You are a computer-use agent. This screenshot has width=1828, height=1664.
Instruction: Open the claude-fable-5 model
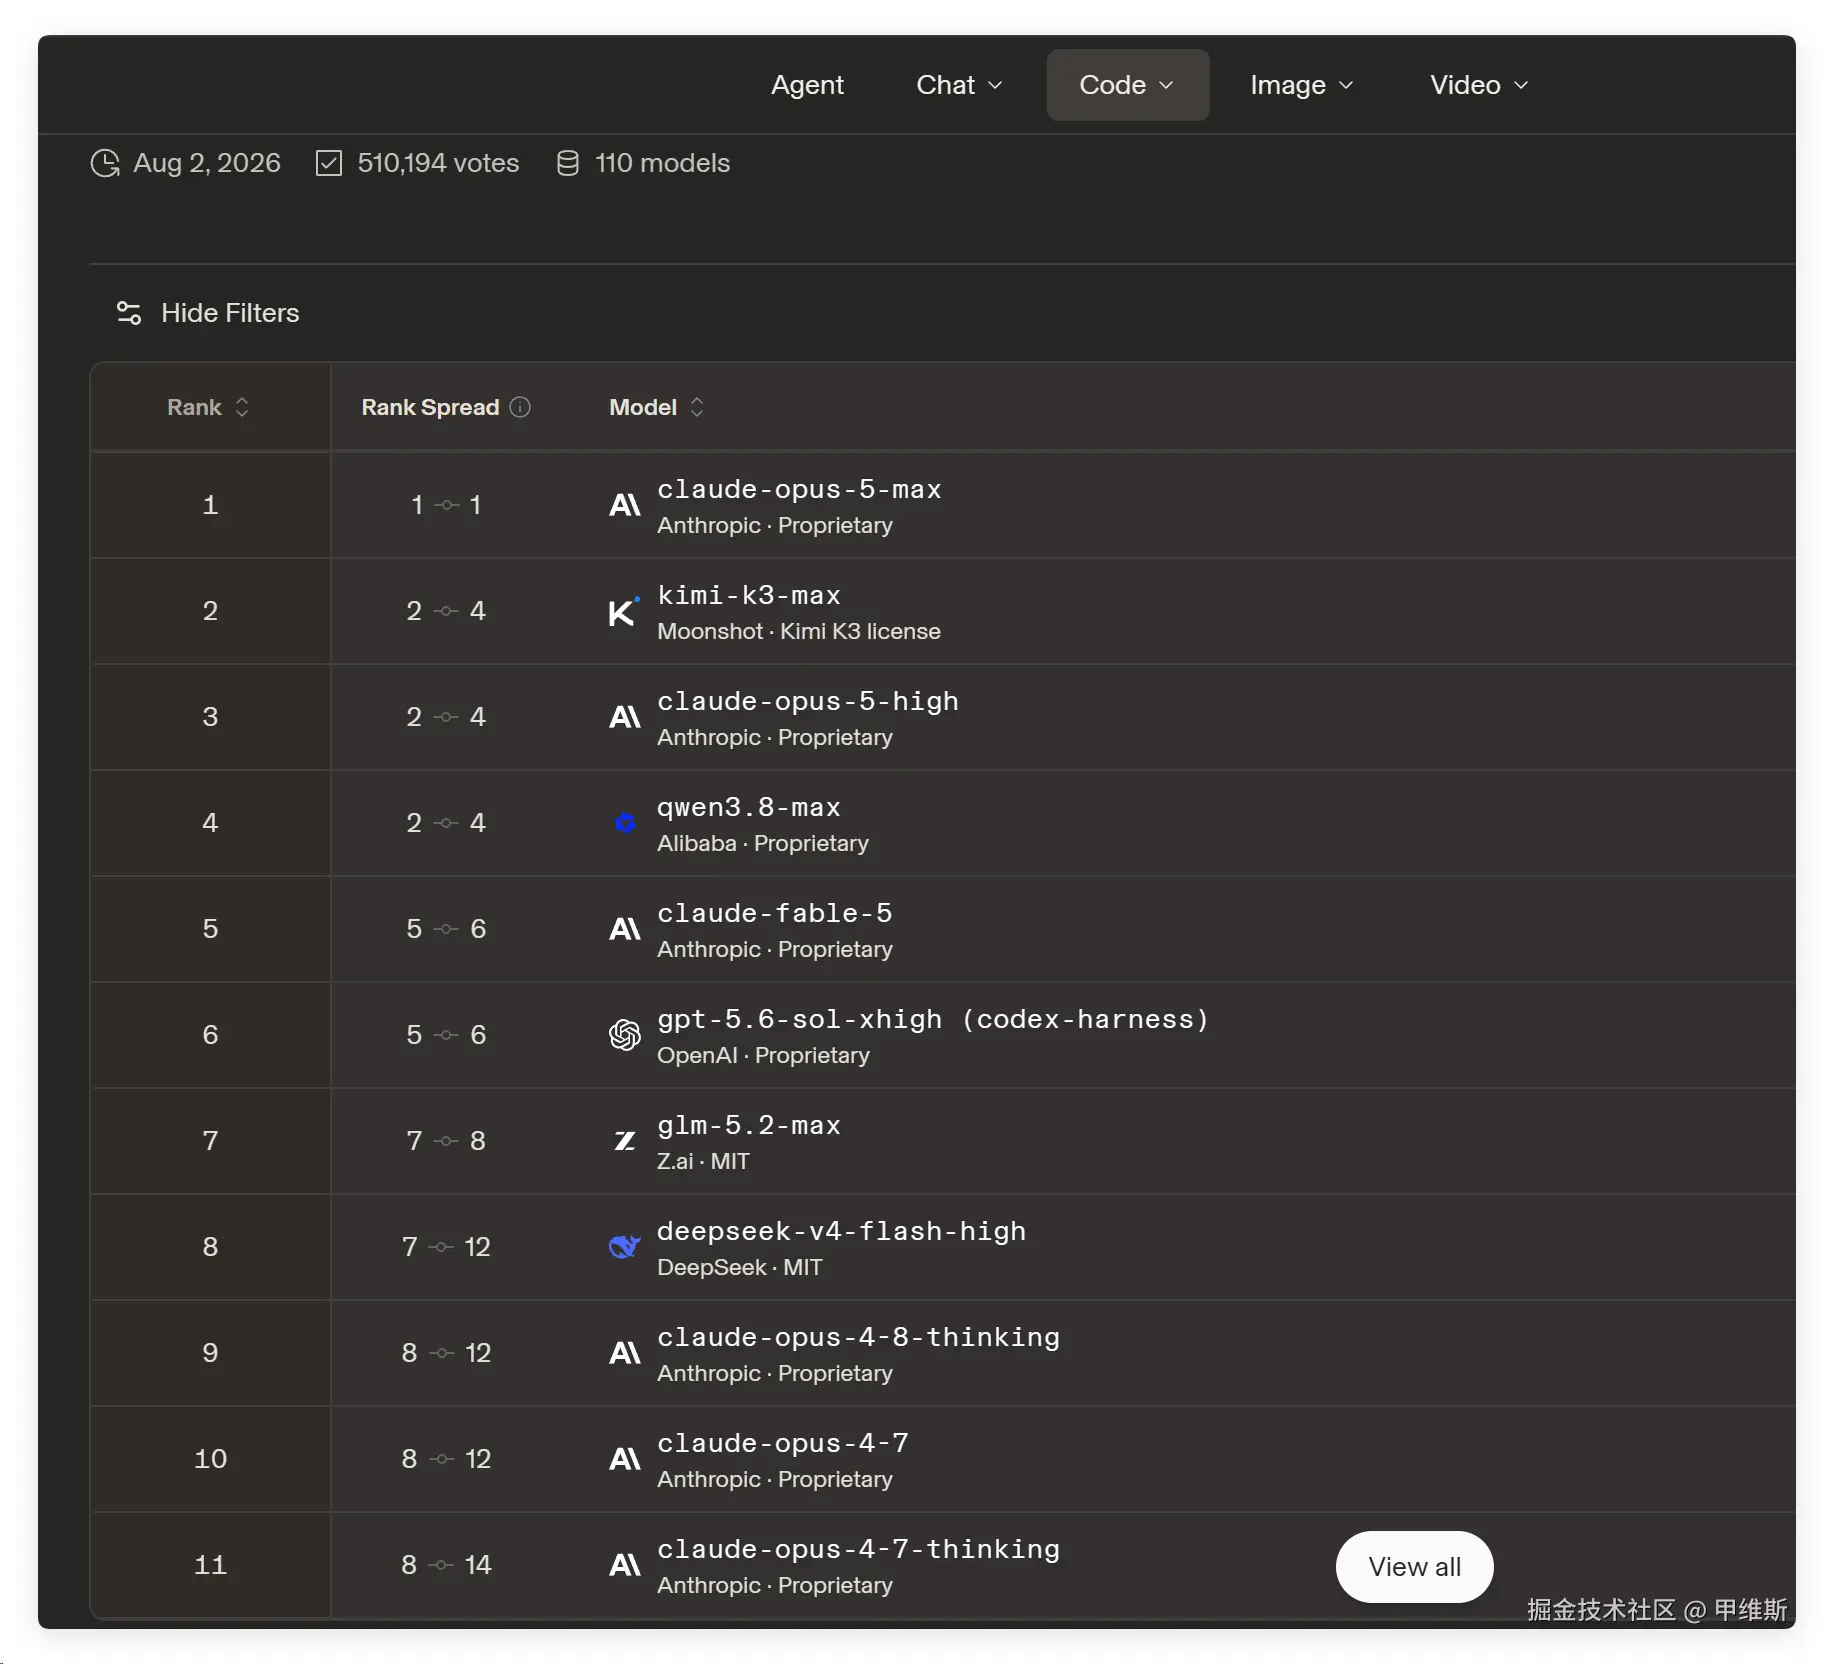[774, 913]
